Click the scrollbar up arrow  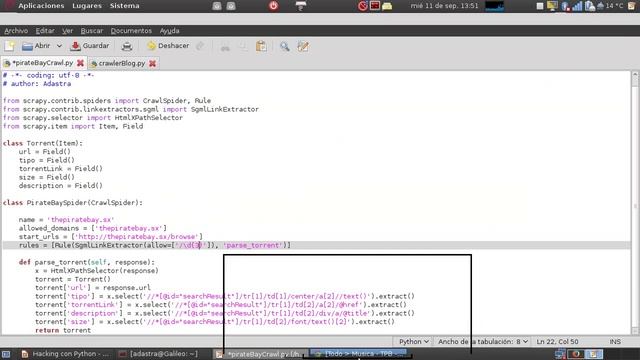click(635, 74)
